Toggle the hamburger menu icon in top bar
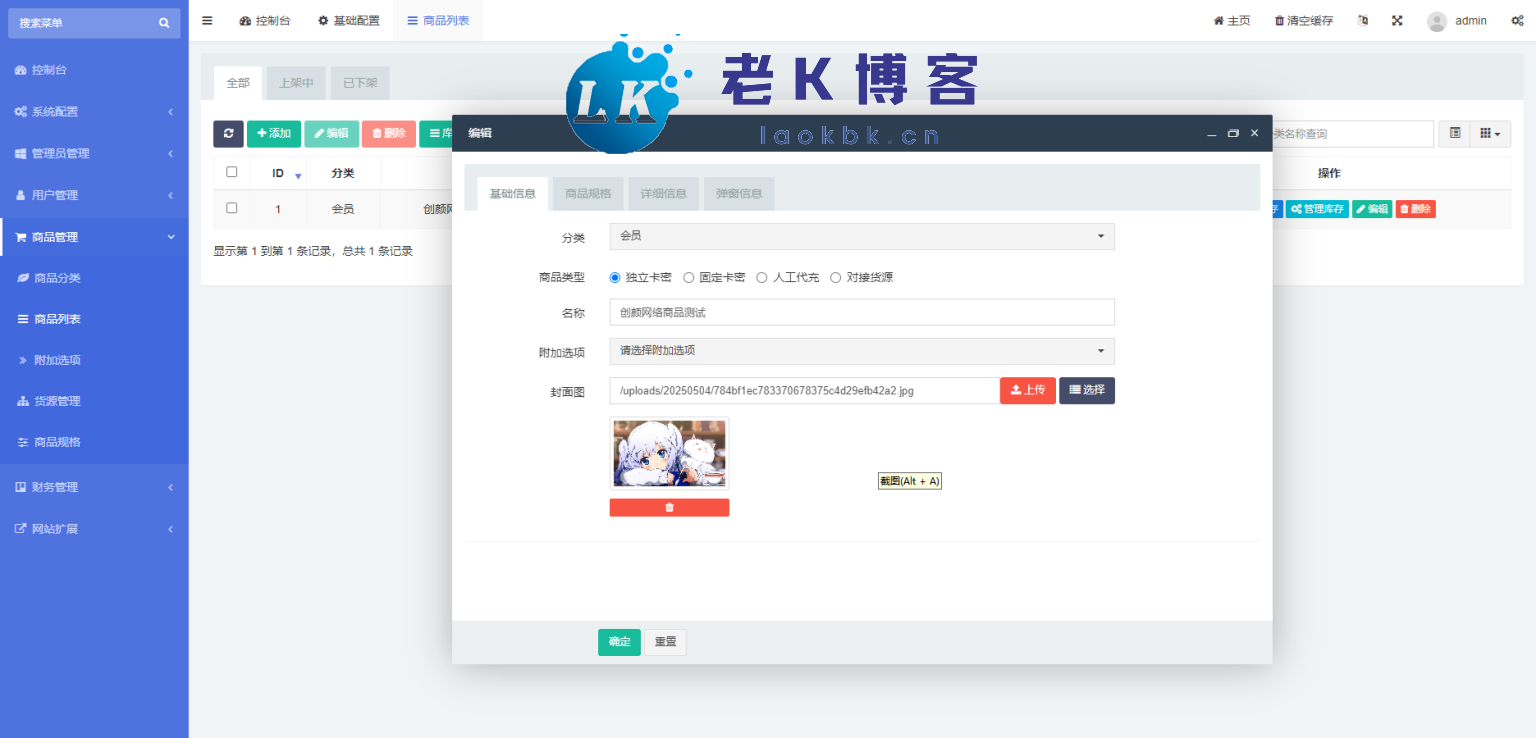The height and width of the screenshot is (738, 1536). coord(207,21)
